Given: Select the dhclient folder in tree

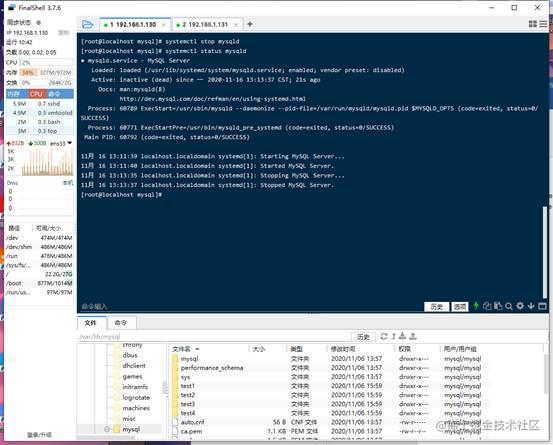Looking at the screenshot, I should click(x=134, y=366).
